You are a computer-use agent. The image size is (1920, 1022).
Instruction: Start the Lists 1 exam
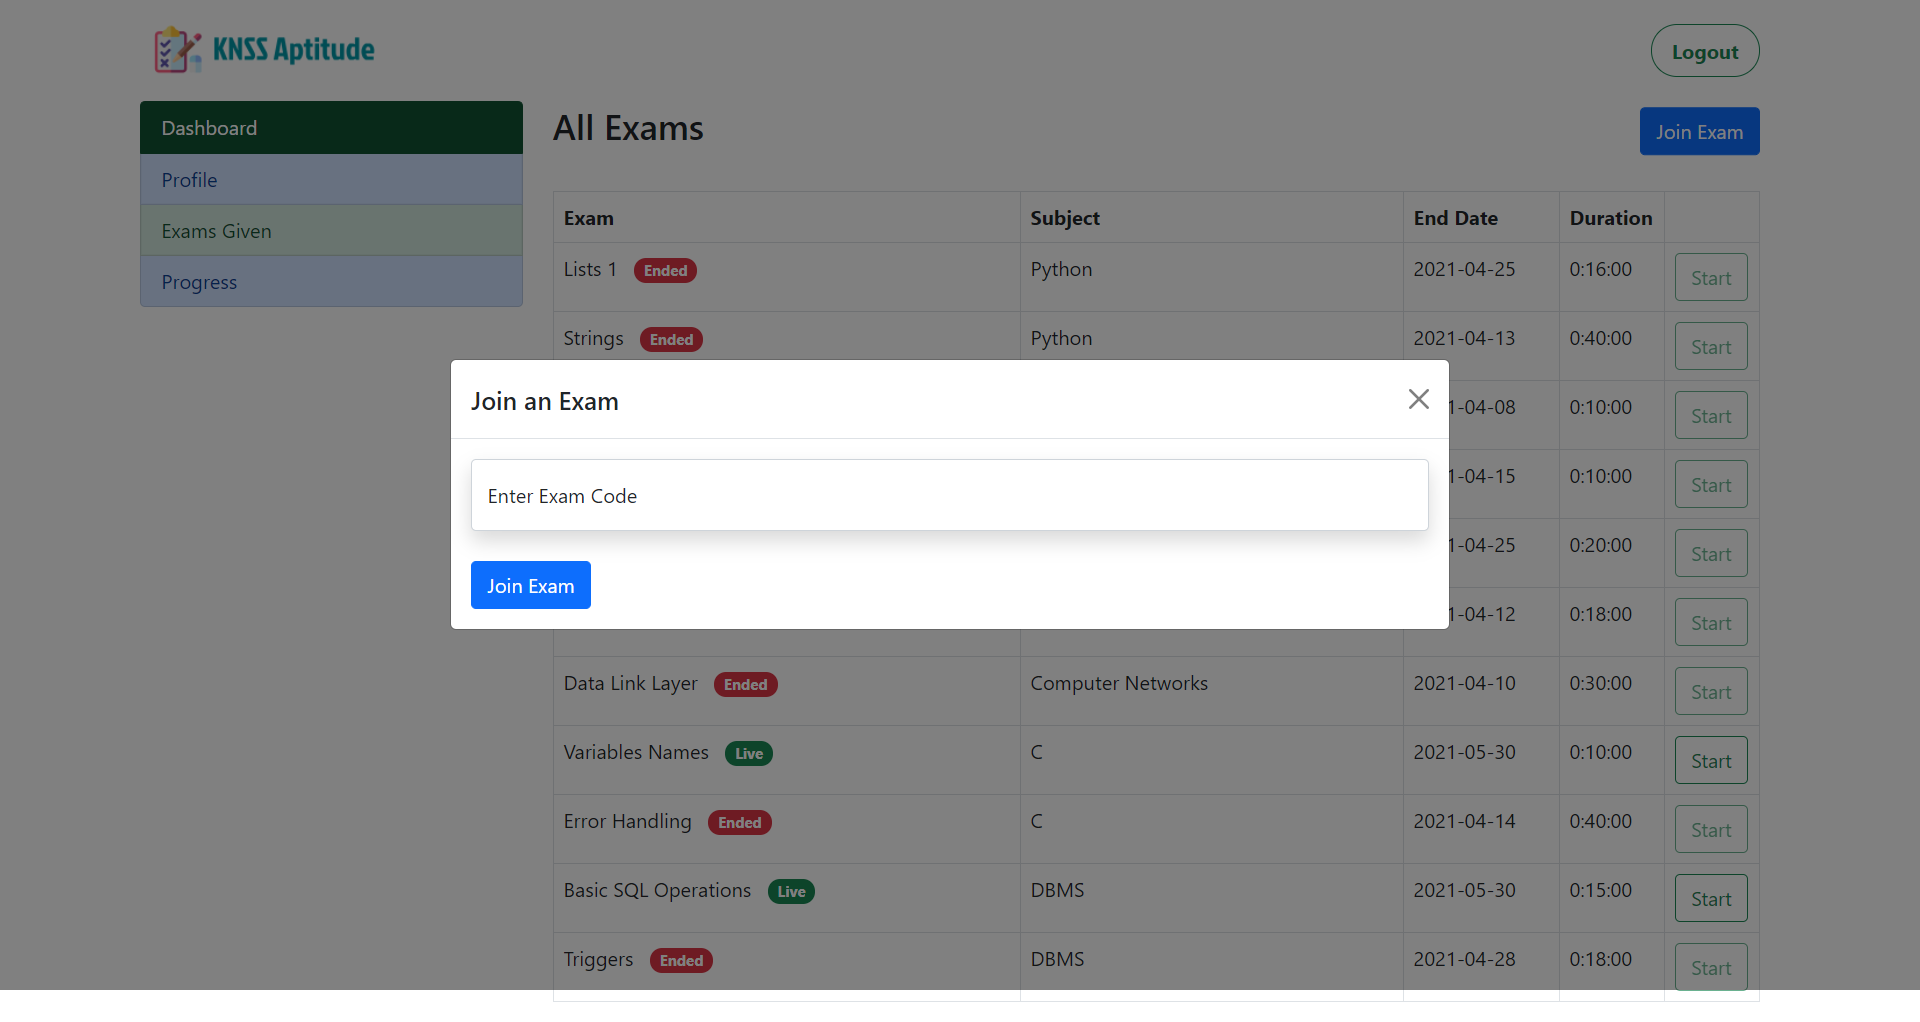click(1710, 278)
